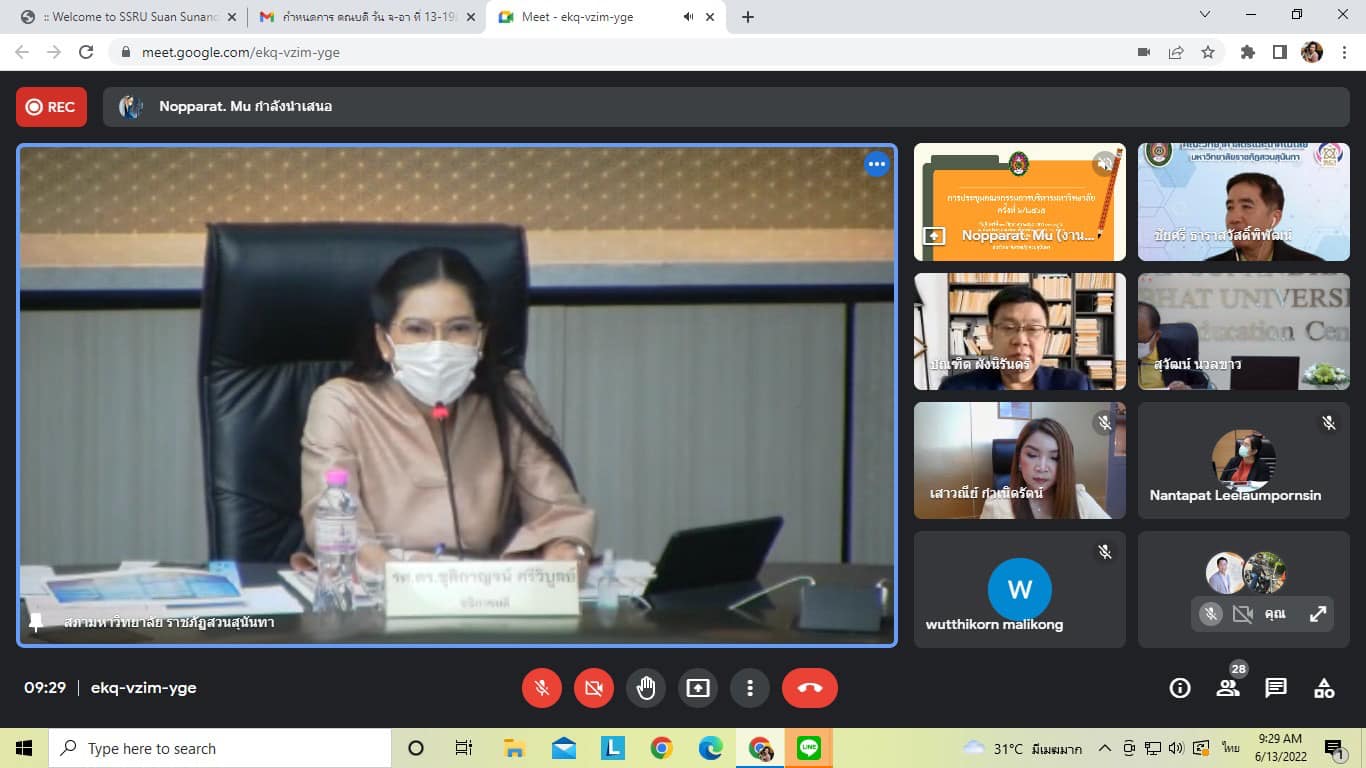Click the Present now screen share button
The image size is (1366, 768).
[x=698, y=688]
